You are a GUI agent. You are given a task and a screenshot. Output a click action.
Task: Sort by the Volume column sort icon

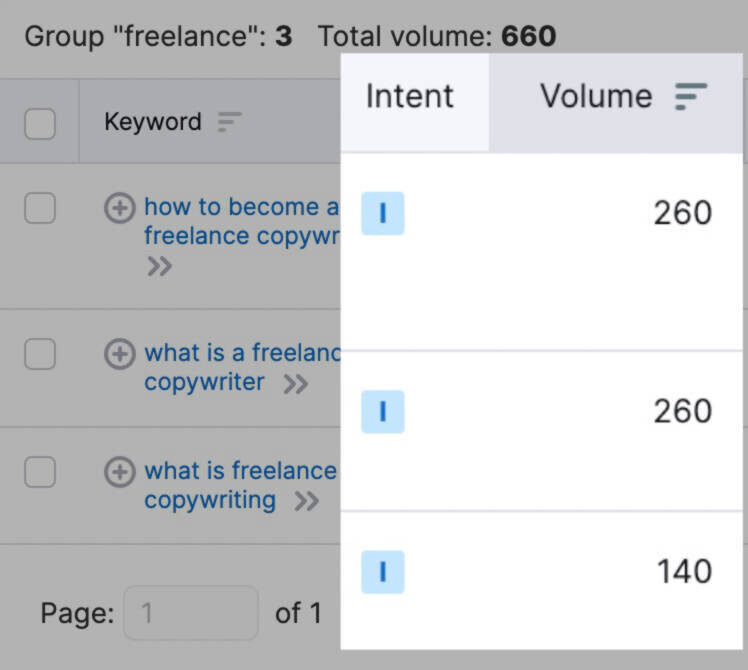pyautogui.click(x=691, y=96)
